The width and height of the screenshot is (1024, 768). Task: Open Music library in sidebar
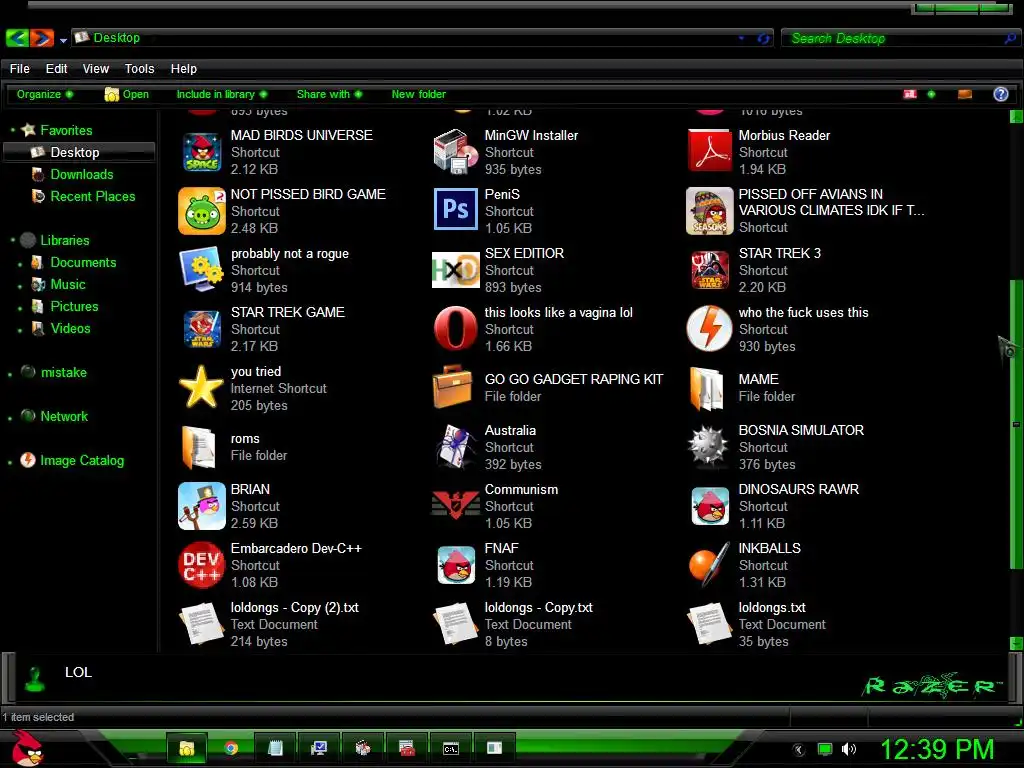tap(68, 284)
